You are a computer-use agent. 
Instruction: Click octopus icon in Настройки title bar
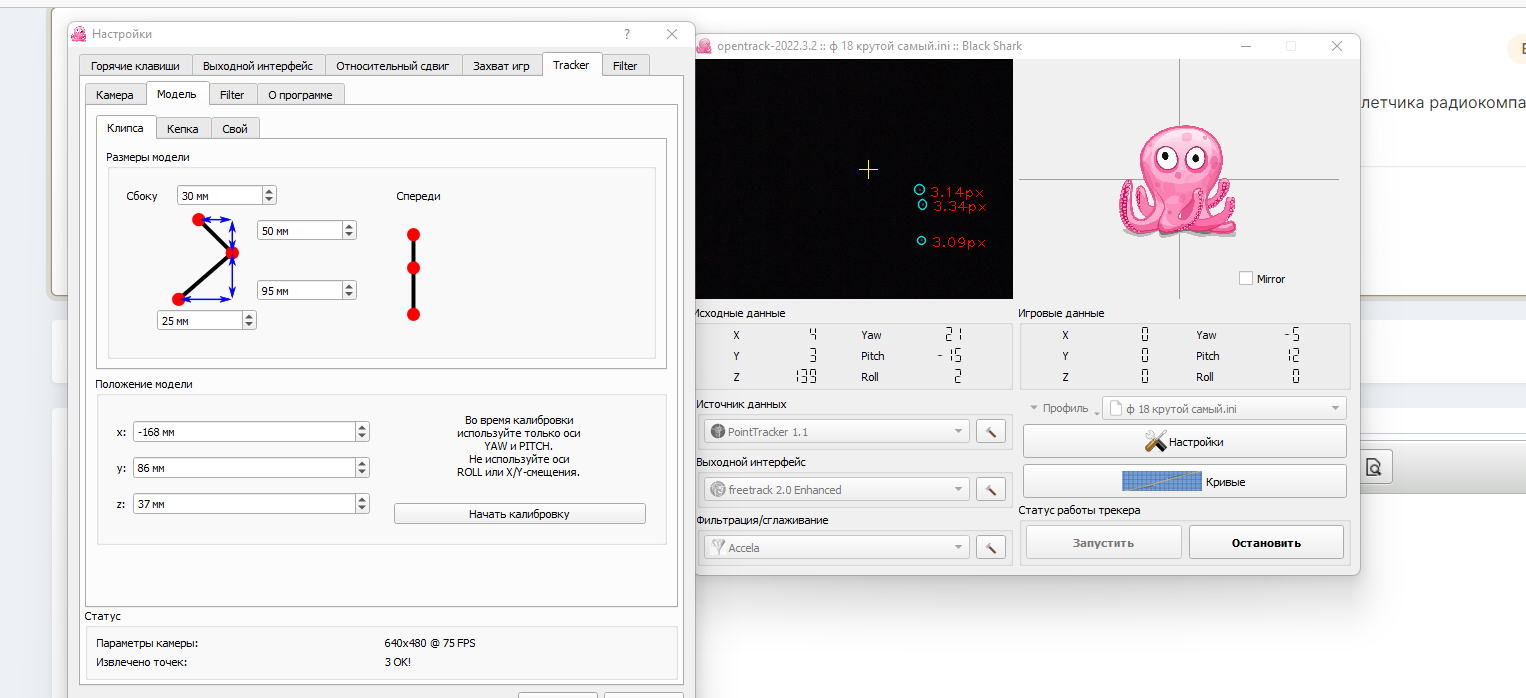tap(78, 34)
